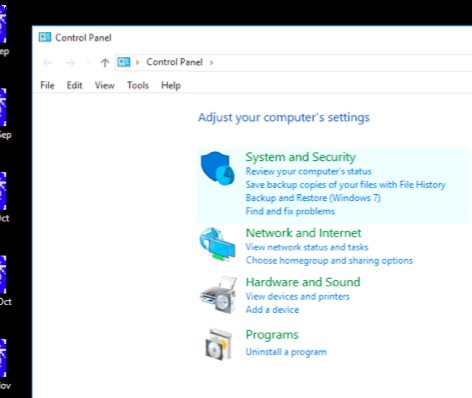Click the Control Panel title bar icon
The height and width of the screenshot is (398, 472).
point(45,37)
